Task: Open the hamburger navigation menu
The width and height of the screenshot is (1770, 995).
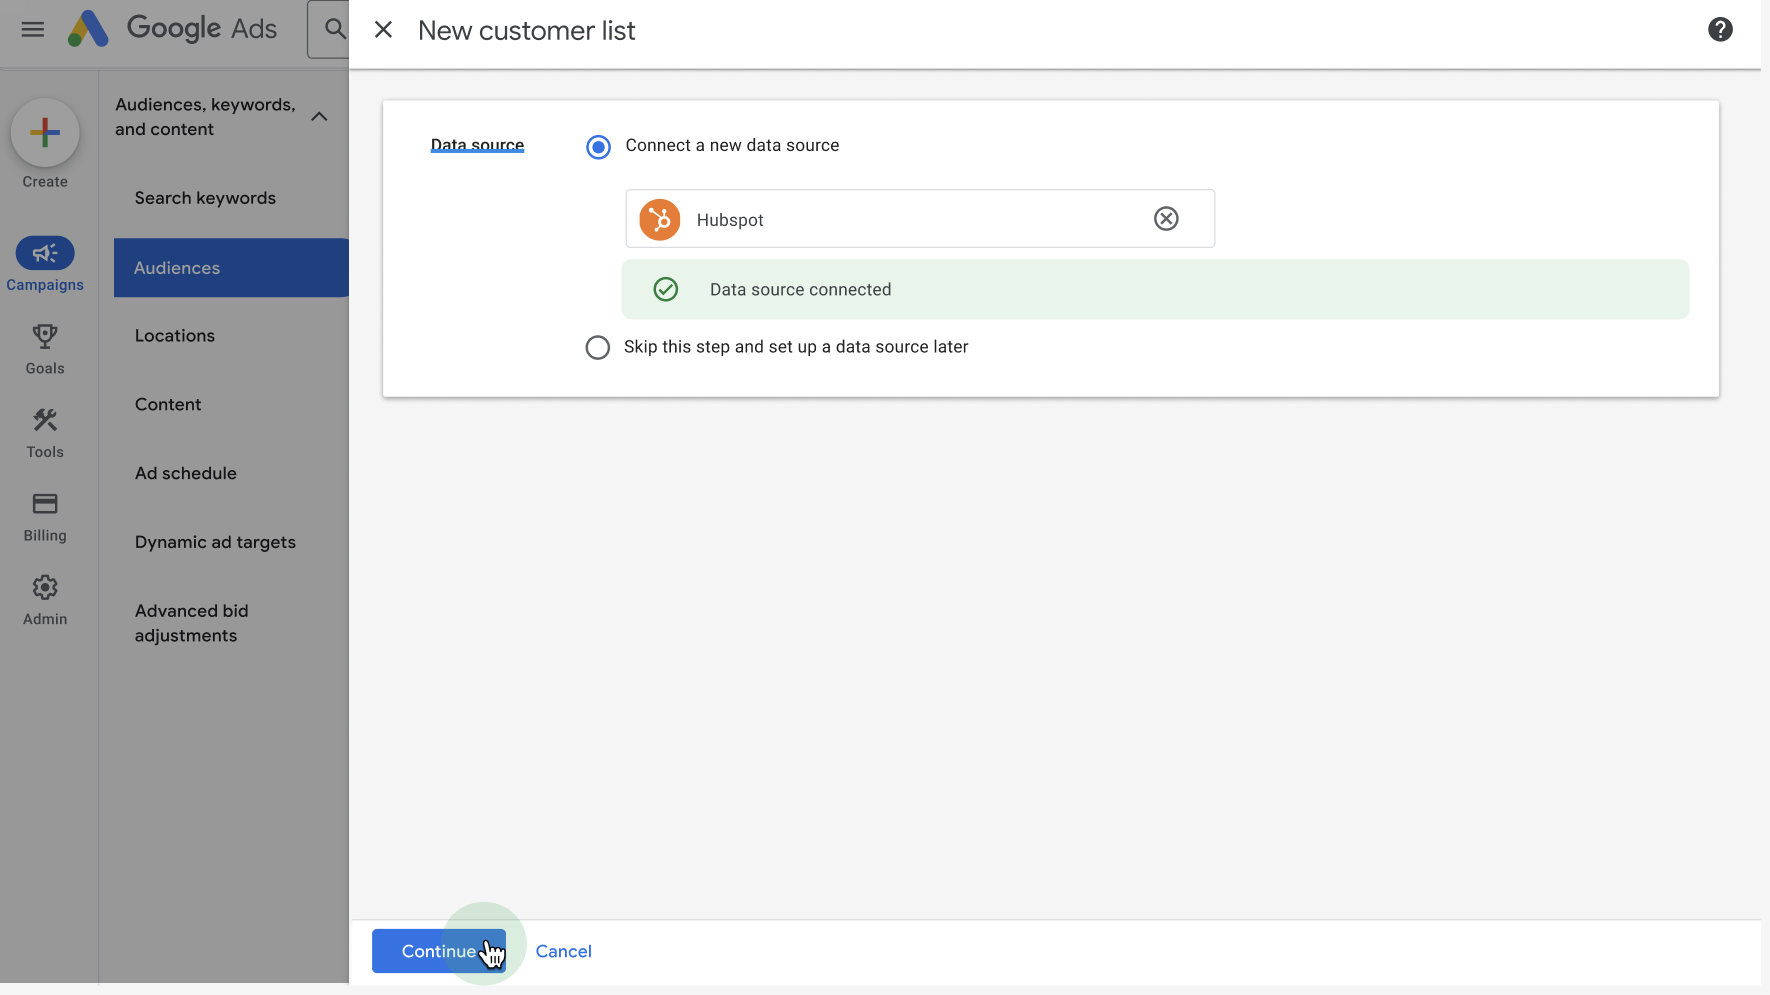Action: point(32,28)
